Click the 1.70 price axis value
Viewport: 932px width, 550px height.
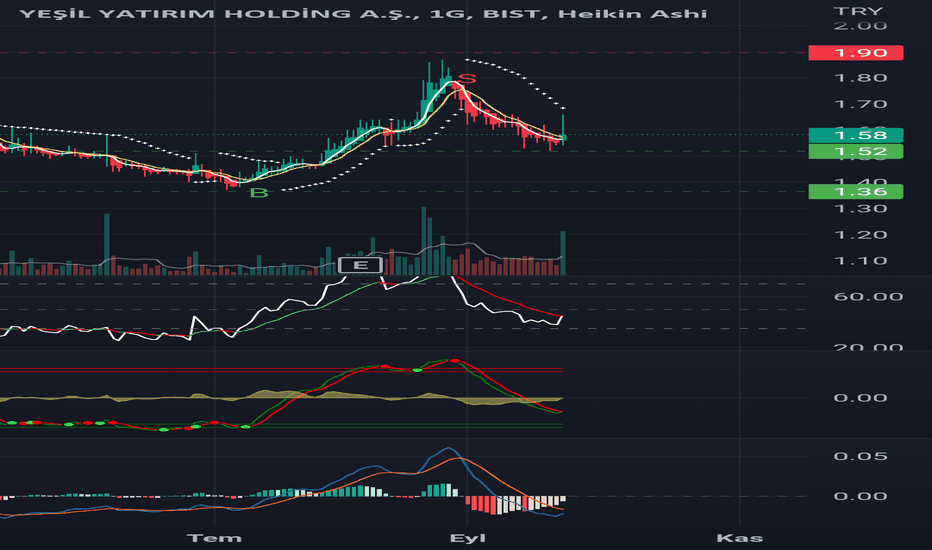coord(860,105)
